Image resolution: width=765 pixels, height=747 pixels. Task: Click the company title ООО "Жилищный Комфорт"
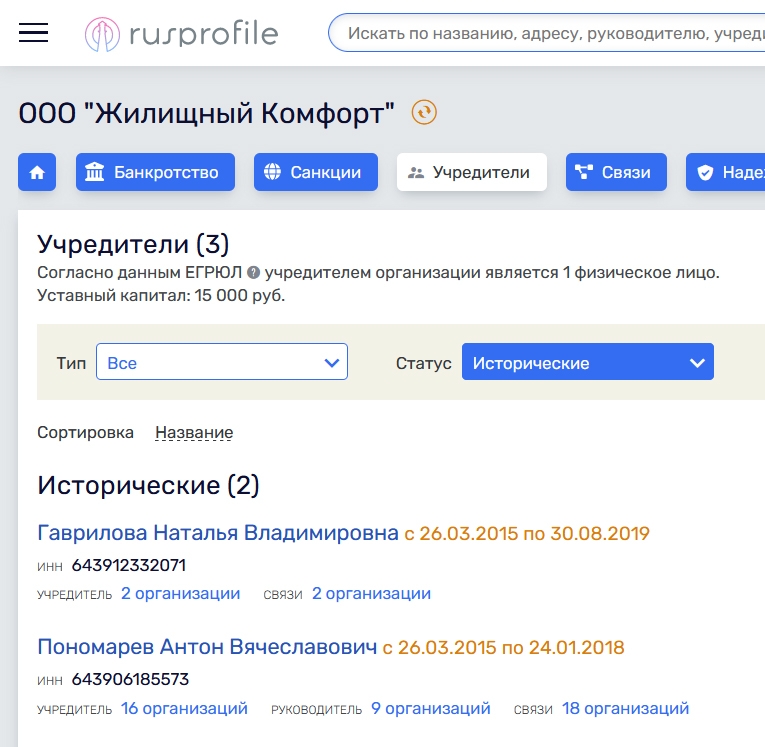click(x=206, y=113)
